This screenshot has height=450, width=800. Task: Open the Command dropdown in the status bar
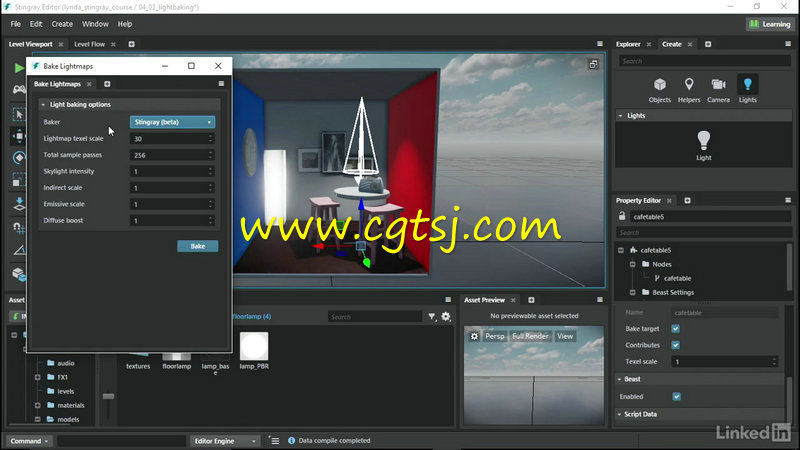[x=29, y=441]
